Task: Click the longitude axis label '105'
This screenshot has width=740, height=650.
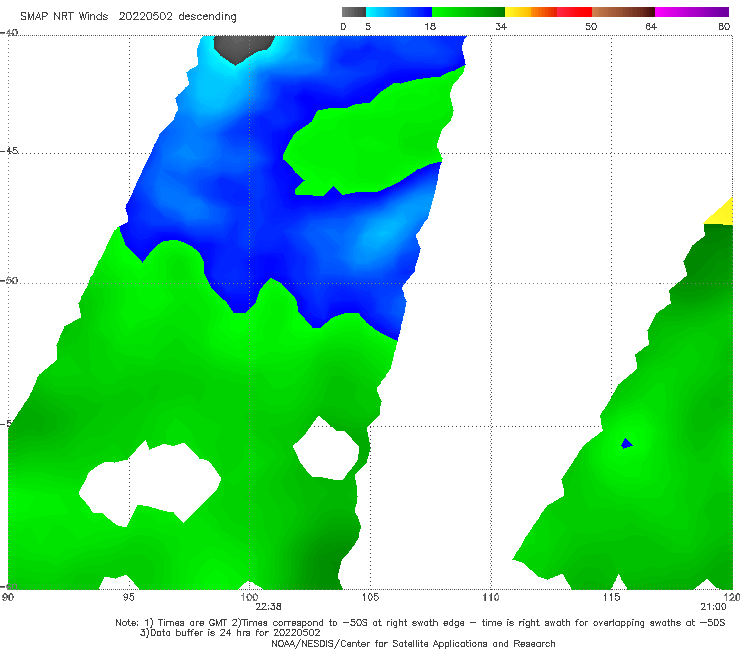Action: click(370, 597)
